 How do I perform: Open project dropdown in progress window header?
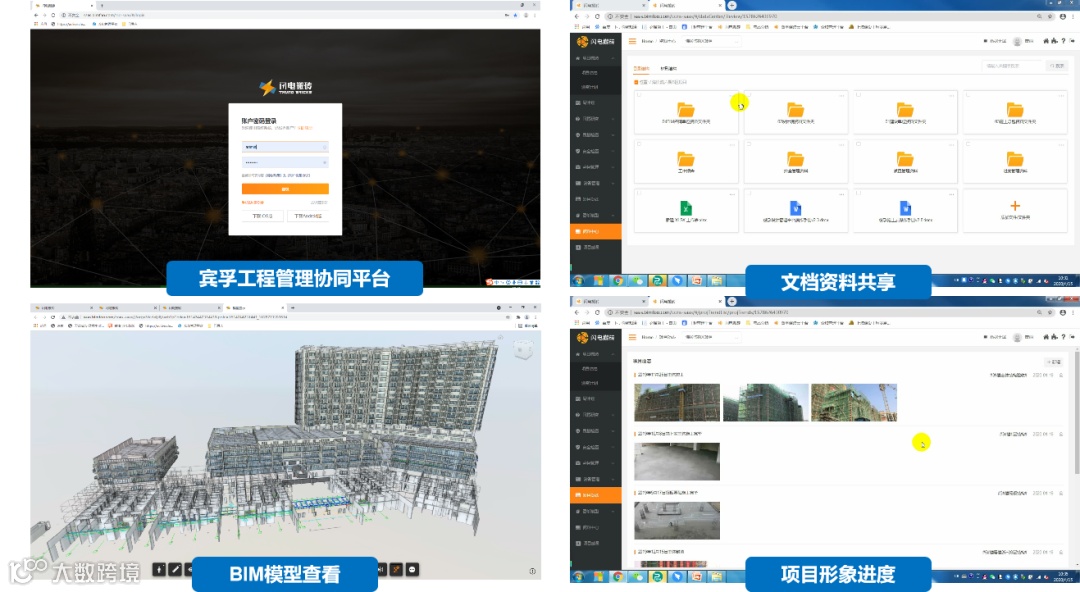pos(712,337)
